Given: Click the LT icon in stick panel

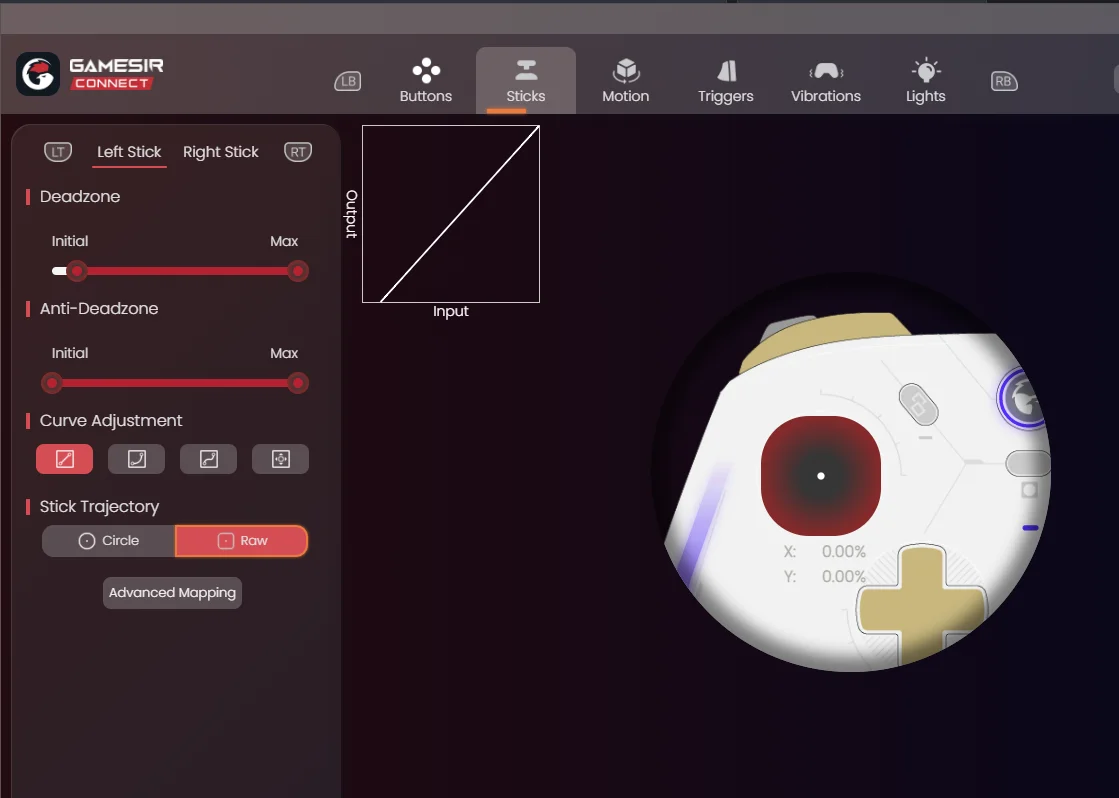Looking at the screenshot, I should [x=58, y=152].
